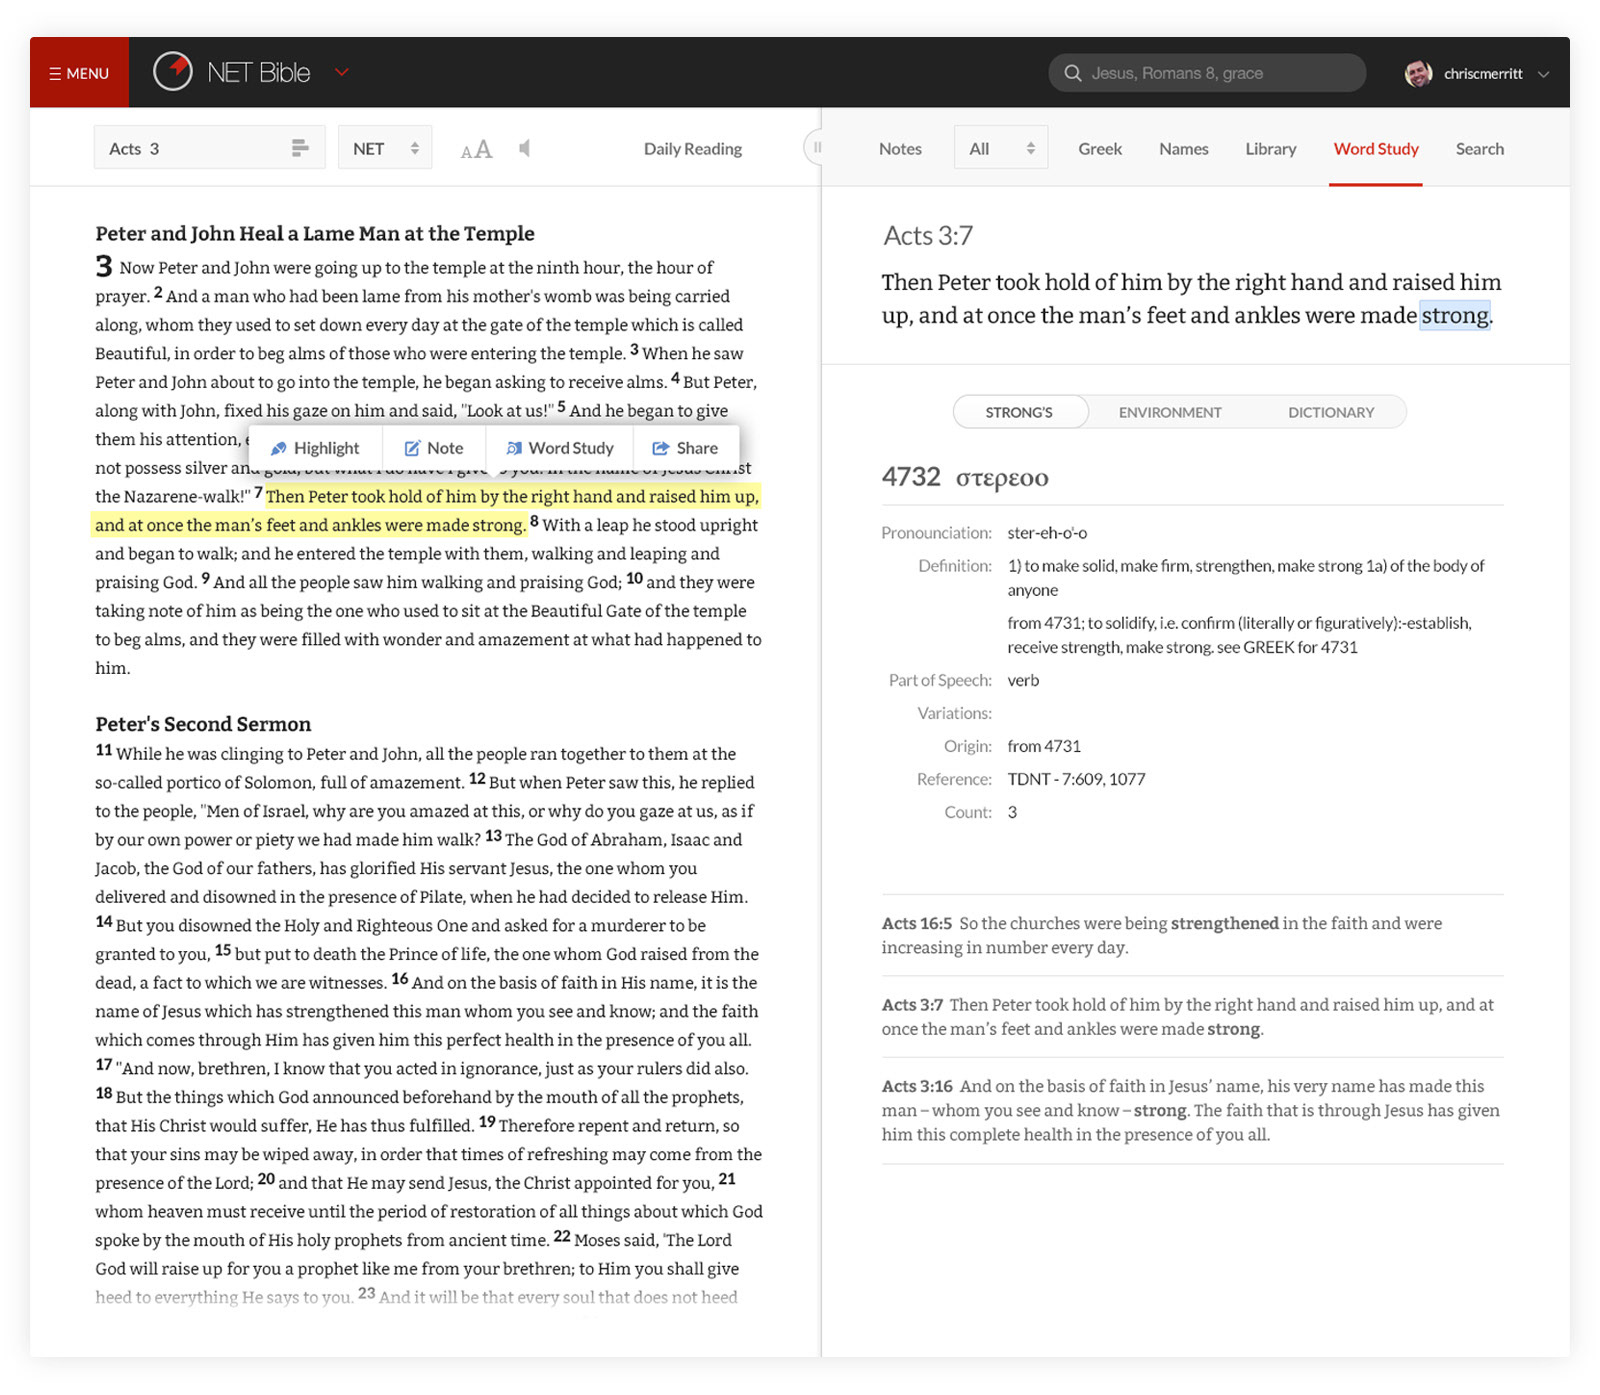Open the Acts 16:5 reference result
Image resolution: width=1600 pixels, height=1395 pixels.
[1192, 935]
